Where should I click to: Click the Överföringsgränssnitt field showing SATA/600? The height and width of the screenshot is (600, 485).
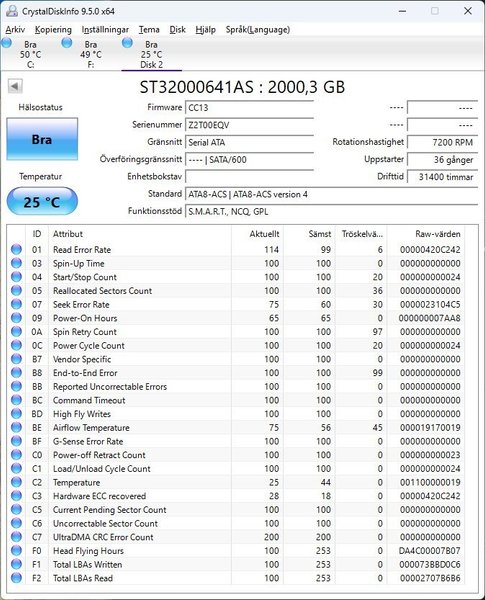click(x=249, y=160)
